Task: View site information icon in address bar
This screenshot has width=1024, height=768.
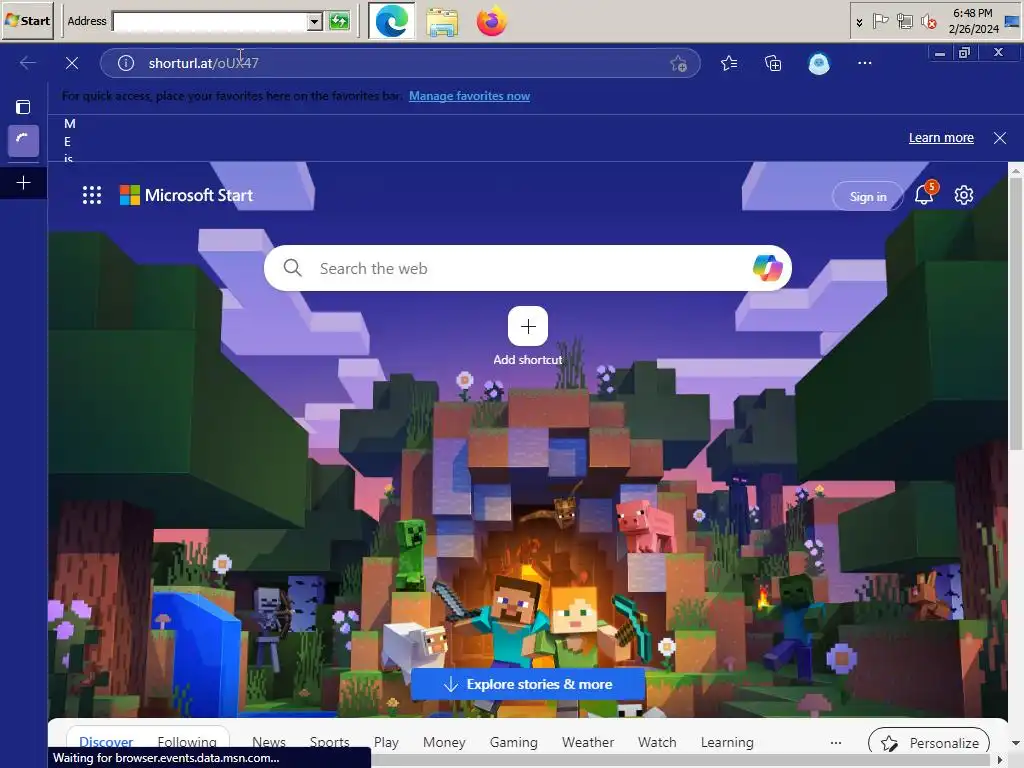Action: coord(125,63)
